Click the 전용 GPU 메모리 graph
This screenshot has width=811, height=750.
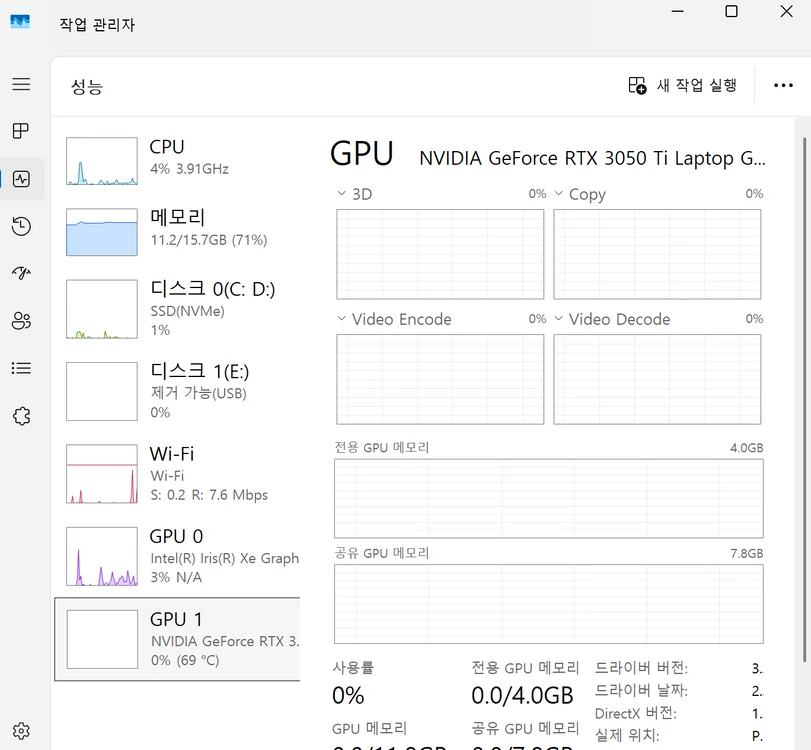pyautogui.click(x=549, y=499)
